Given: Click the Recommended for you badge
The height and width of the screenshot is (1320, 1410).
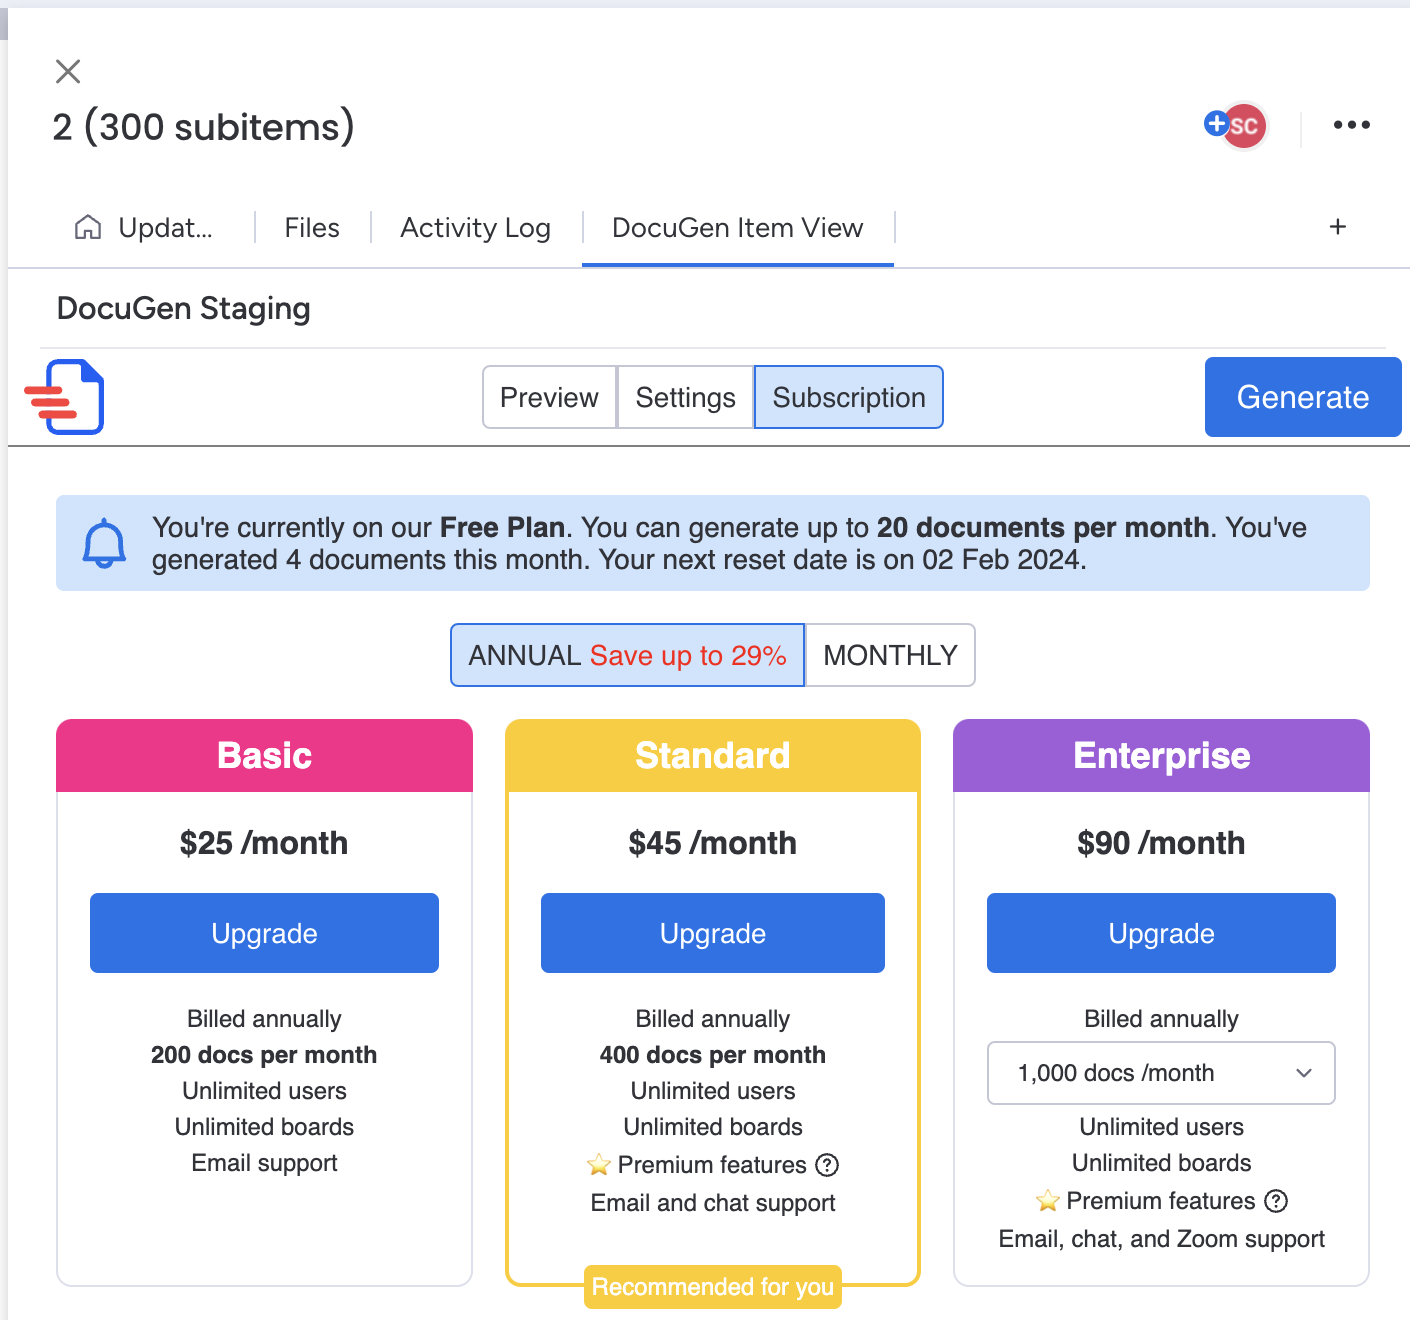Looking at the screenshot, I should coord(713,1287).
